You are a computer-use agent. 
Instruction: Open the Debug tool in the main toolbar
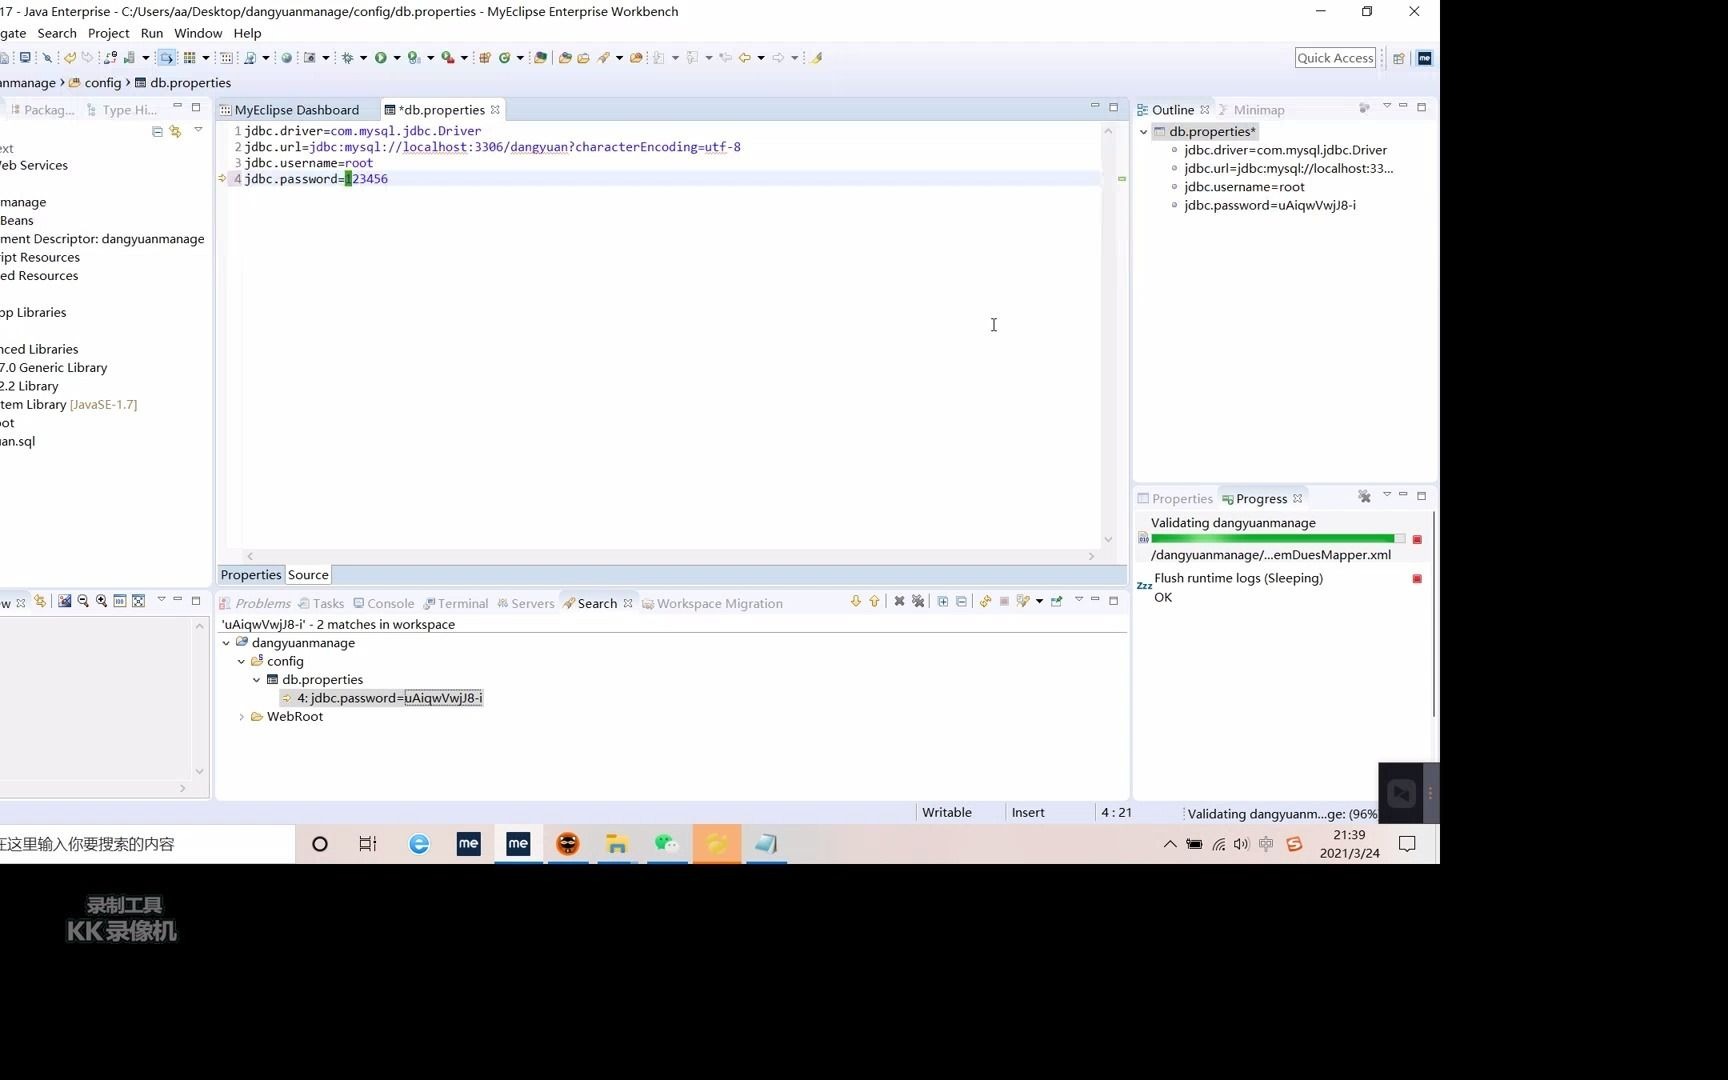click(x=348, y=57)
